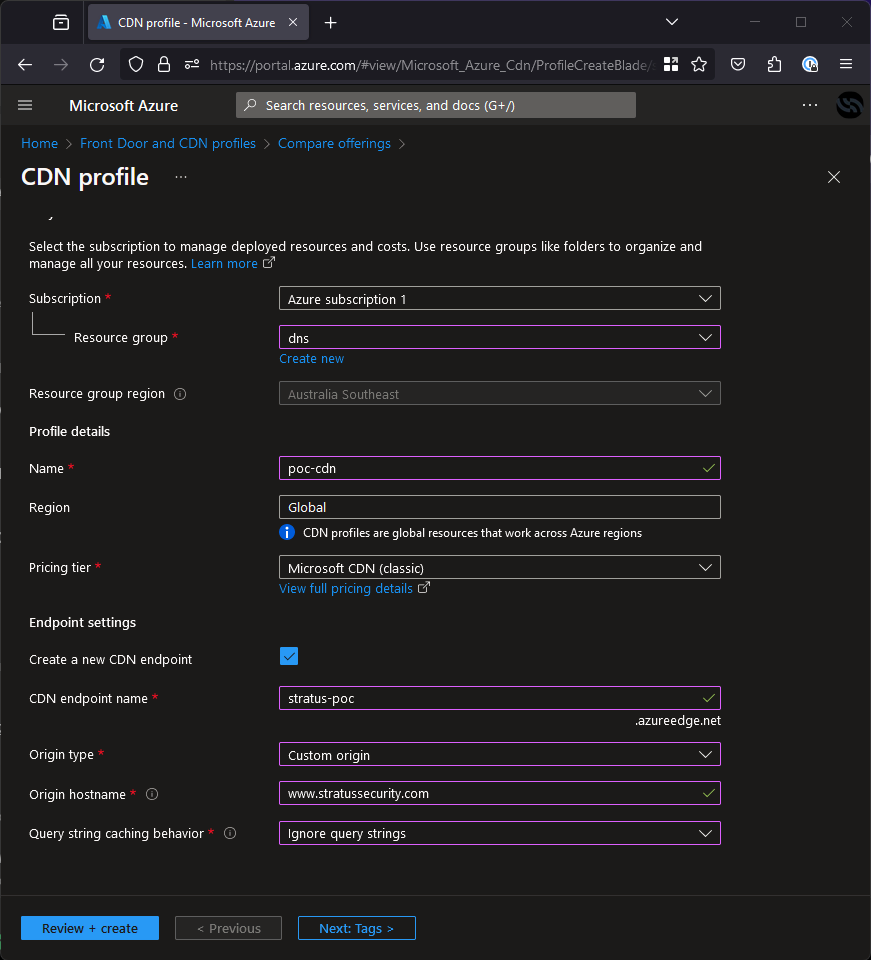Viewport: 871px width, 960px height.
Task: Open the Pocket save icon
Action: point(738,64)
